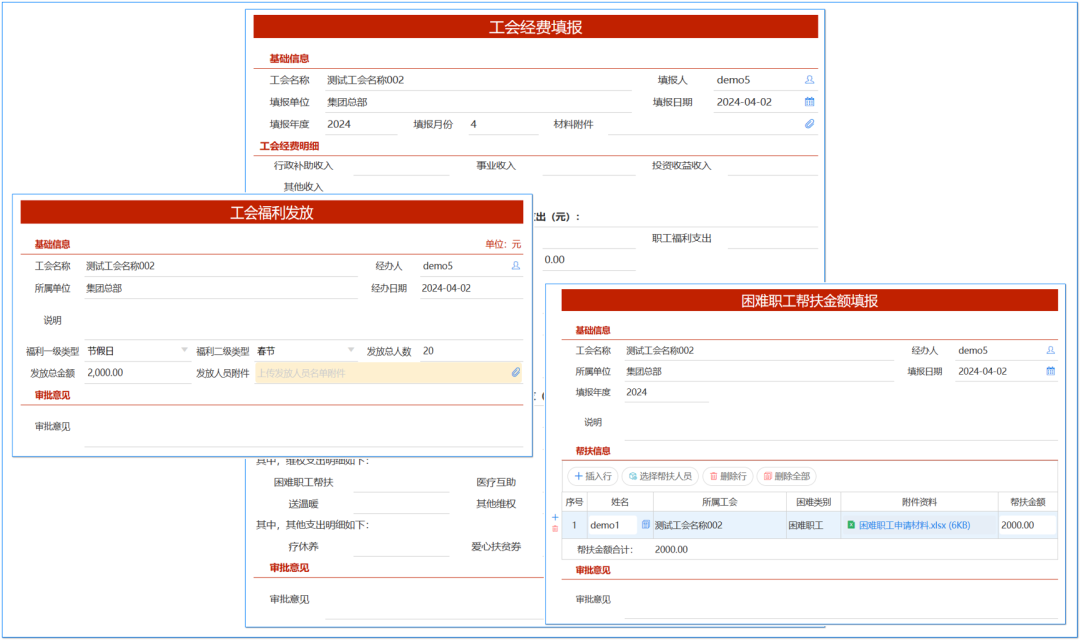Click the 审批意见 field in 工会福利发放
1080x640 pixels.
pyautogui.click(x=304, y=426)
